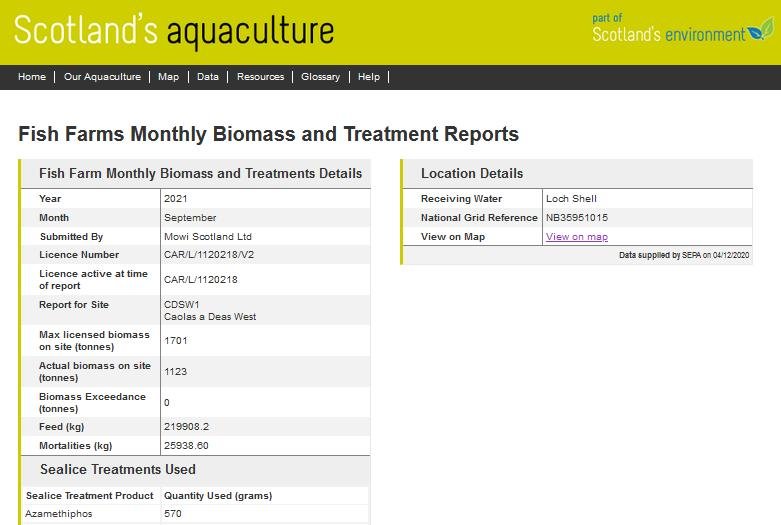Open the Our Aquaculture menu
The width and height of the screenshot is (781, 525).
click(102, 77)
